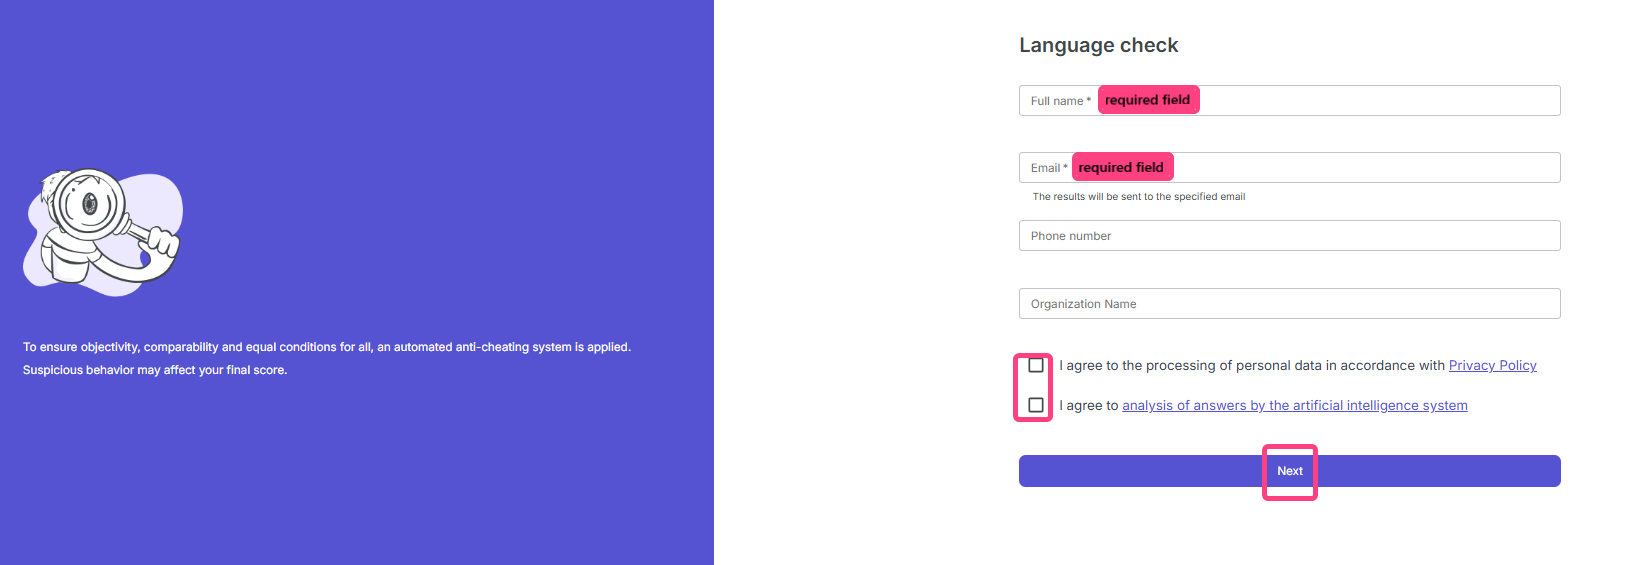Open the AI answer analysis link
Viewport: 1627px width, 565px height.
[1294, 406]
